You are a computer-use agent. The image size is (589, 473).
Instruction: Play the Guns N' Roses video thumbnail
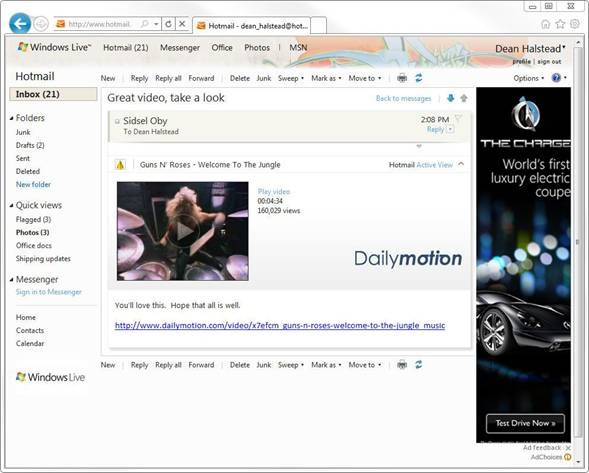[183, 231]
